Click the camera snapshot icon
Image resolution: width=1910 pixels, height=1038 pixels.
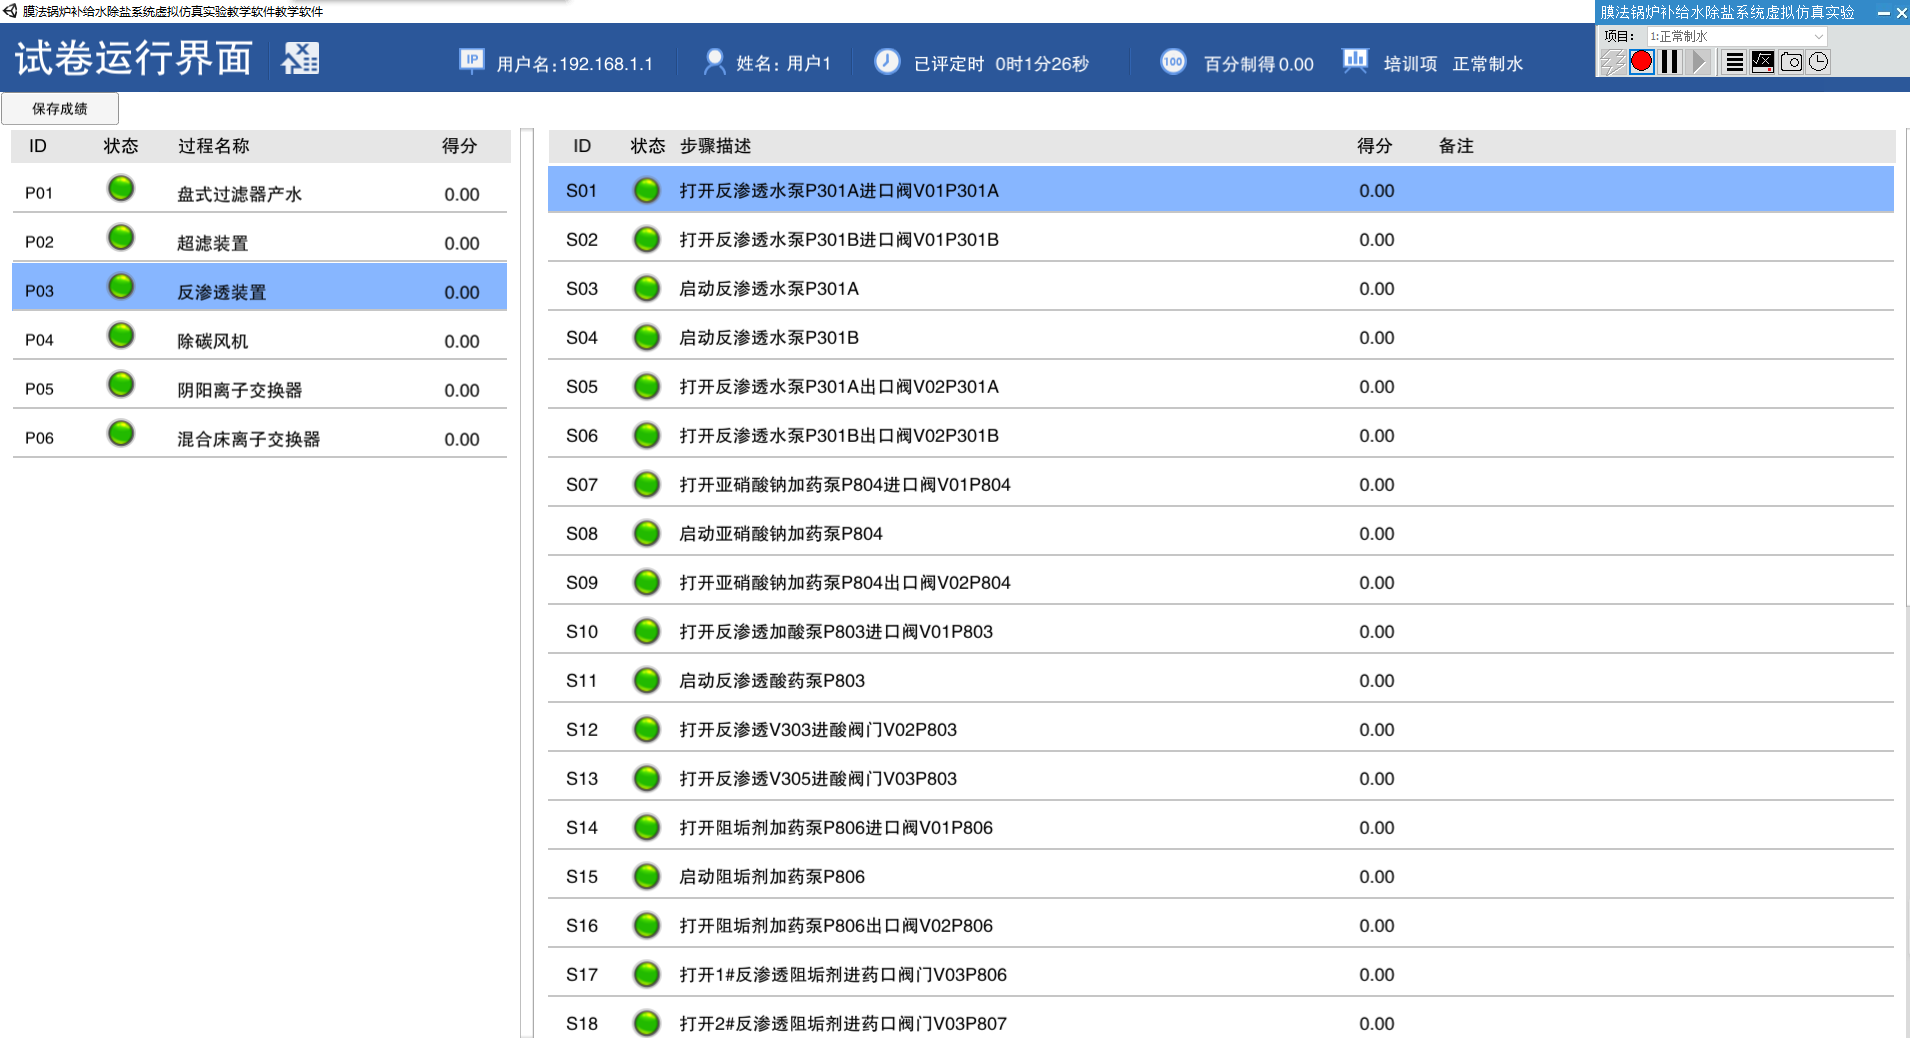coord(1791,62)
